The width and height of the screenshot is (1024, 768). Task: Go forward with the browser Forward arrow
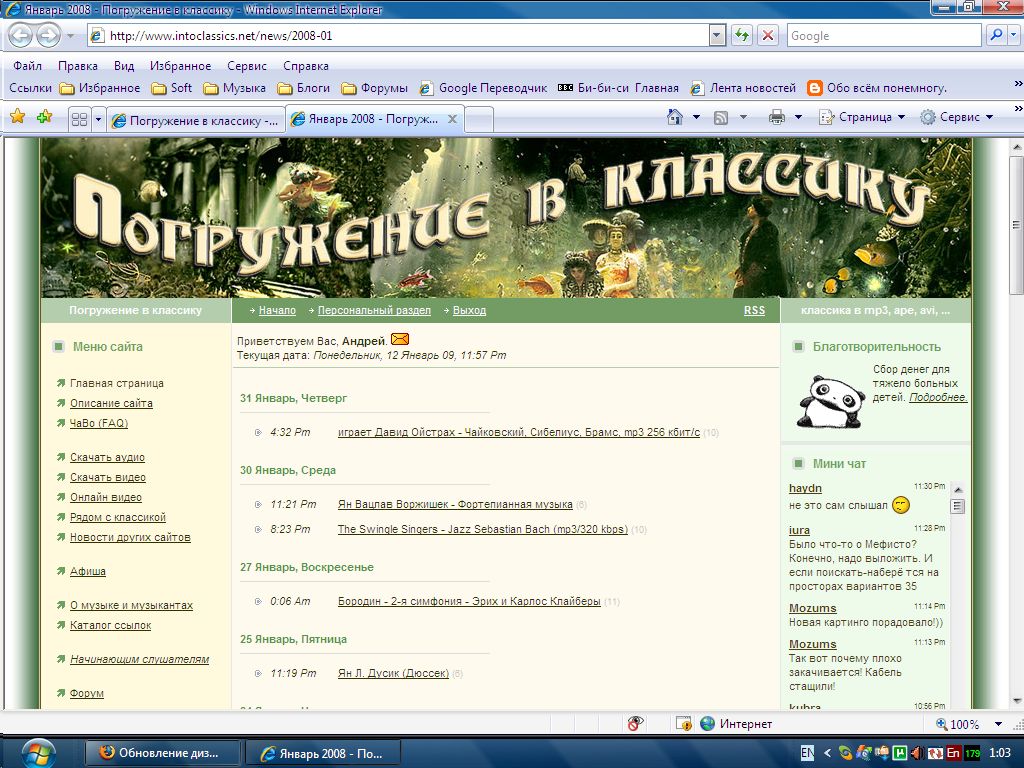click(48, 35)
